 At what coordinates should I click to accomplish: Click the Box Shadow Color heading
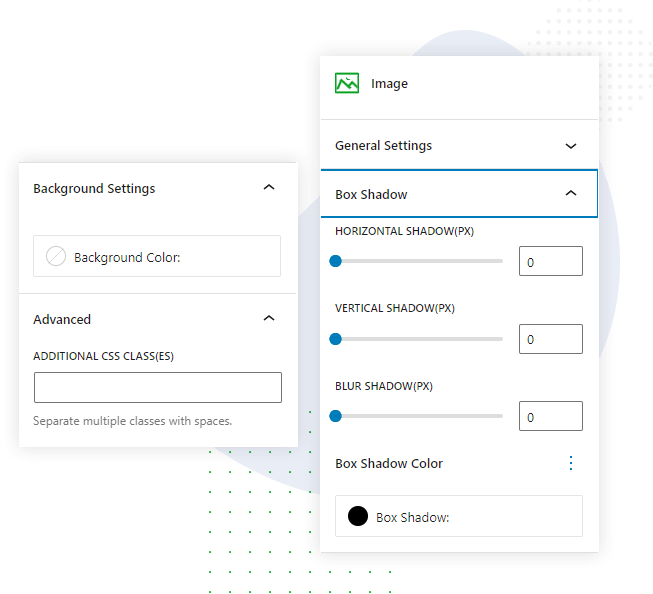coord(389,464)
